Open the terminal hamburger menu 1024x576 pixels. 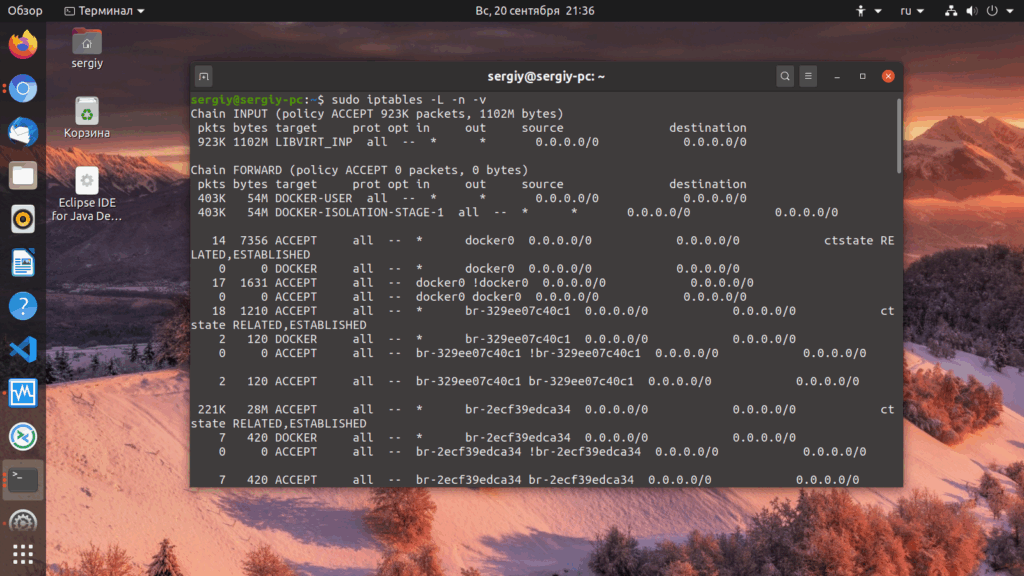[x=808, y=76]
